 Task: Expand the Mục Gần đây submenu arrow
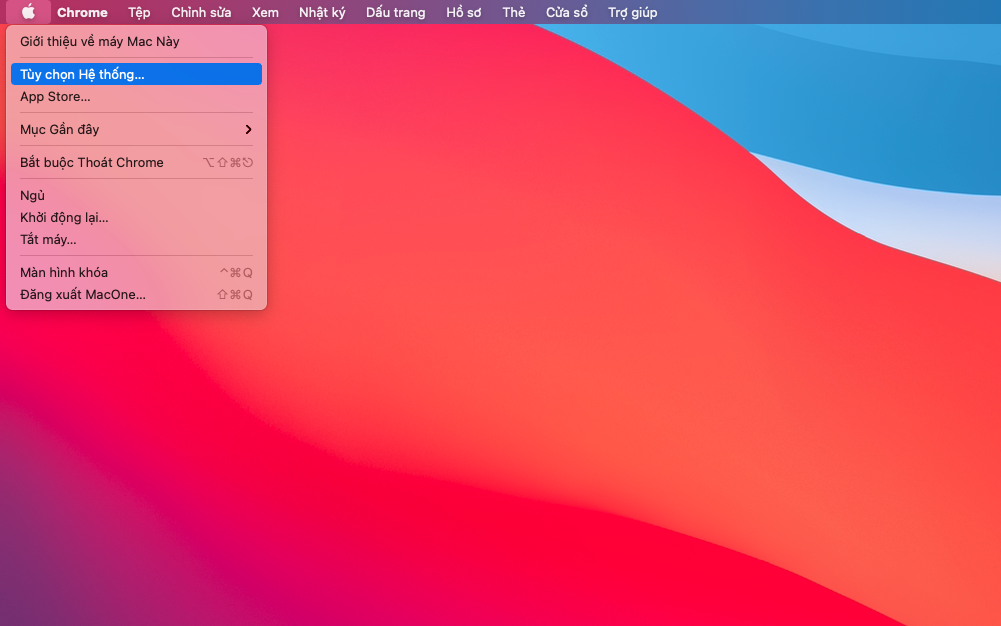pyautogui.click(x=248, y=130)
